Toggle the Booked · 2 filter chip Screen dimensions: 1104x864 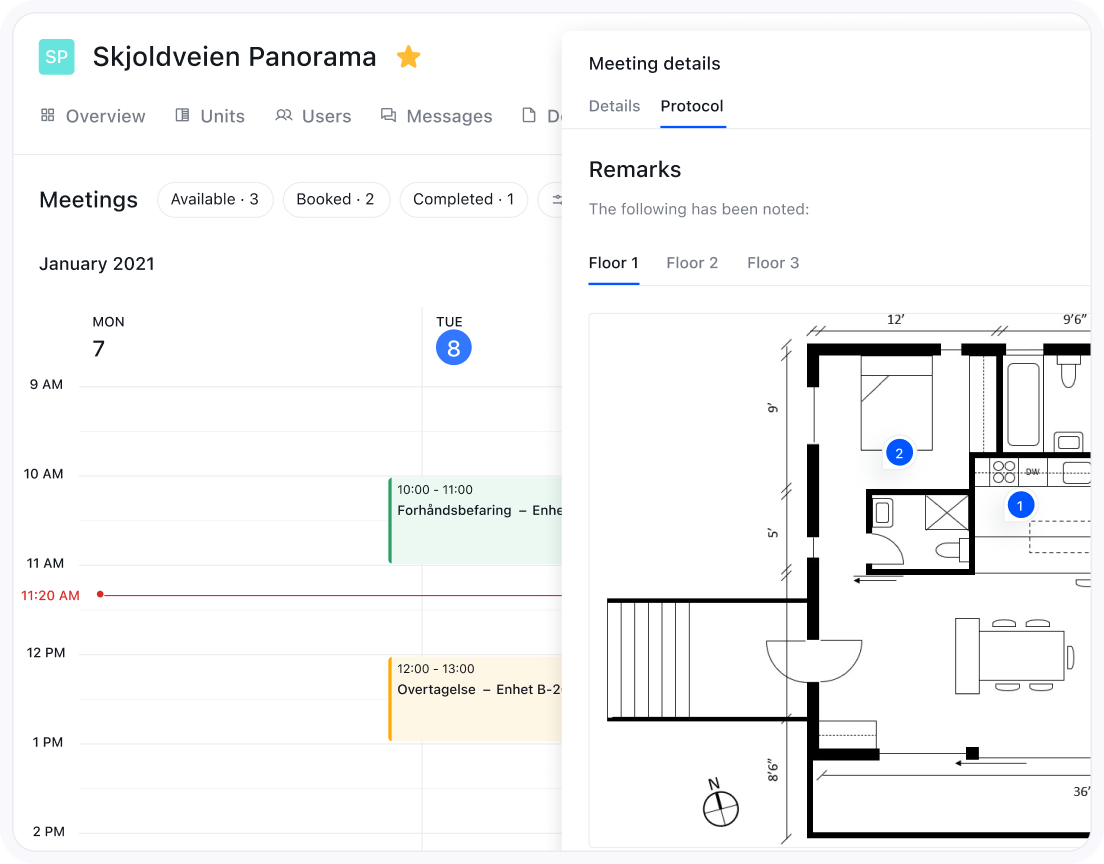335,199
